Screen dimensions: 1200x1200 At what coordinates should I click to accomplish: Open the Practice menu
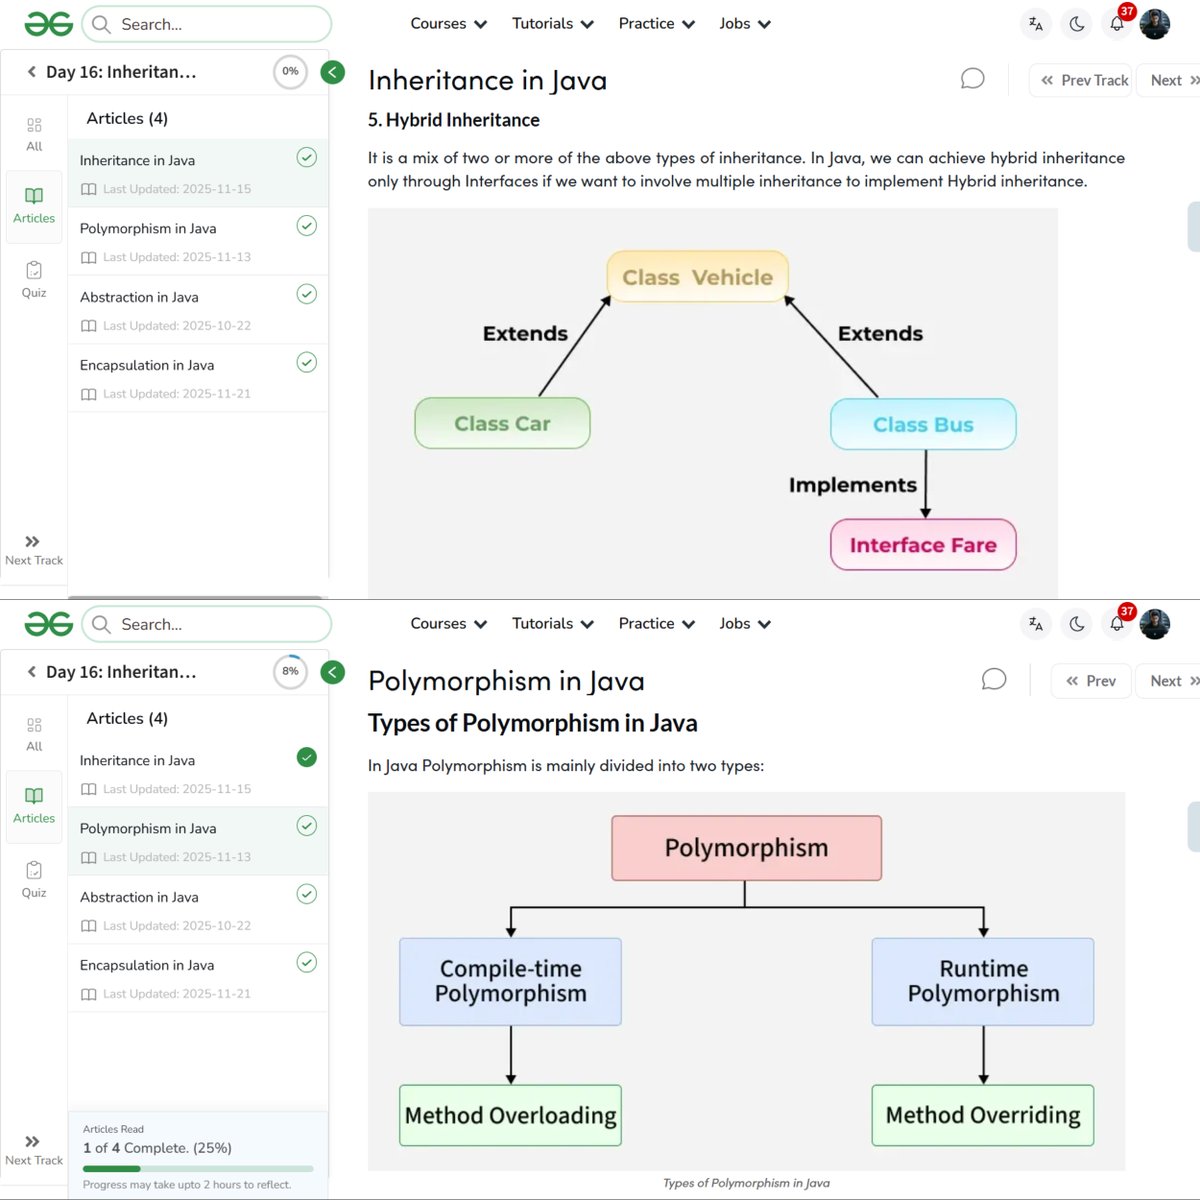coord(655,23)
